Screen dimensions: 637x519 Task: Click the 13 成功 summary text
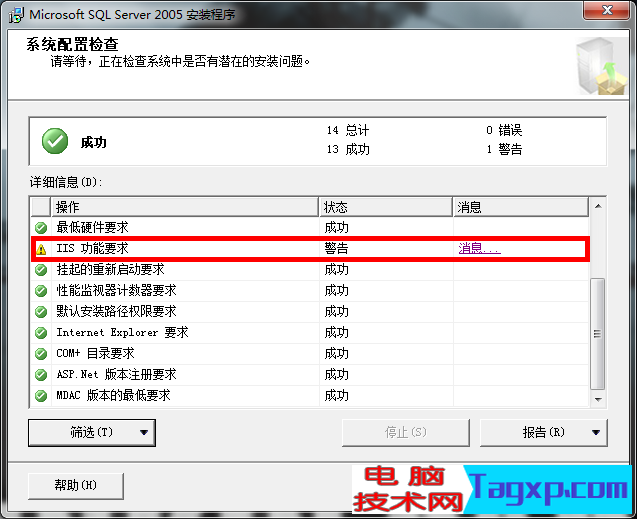click(x=348, y=149)
